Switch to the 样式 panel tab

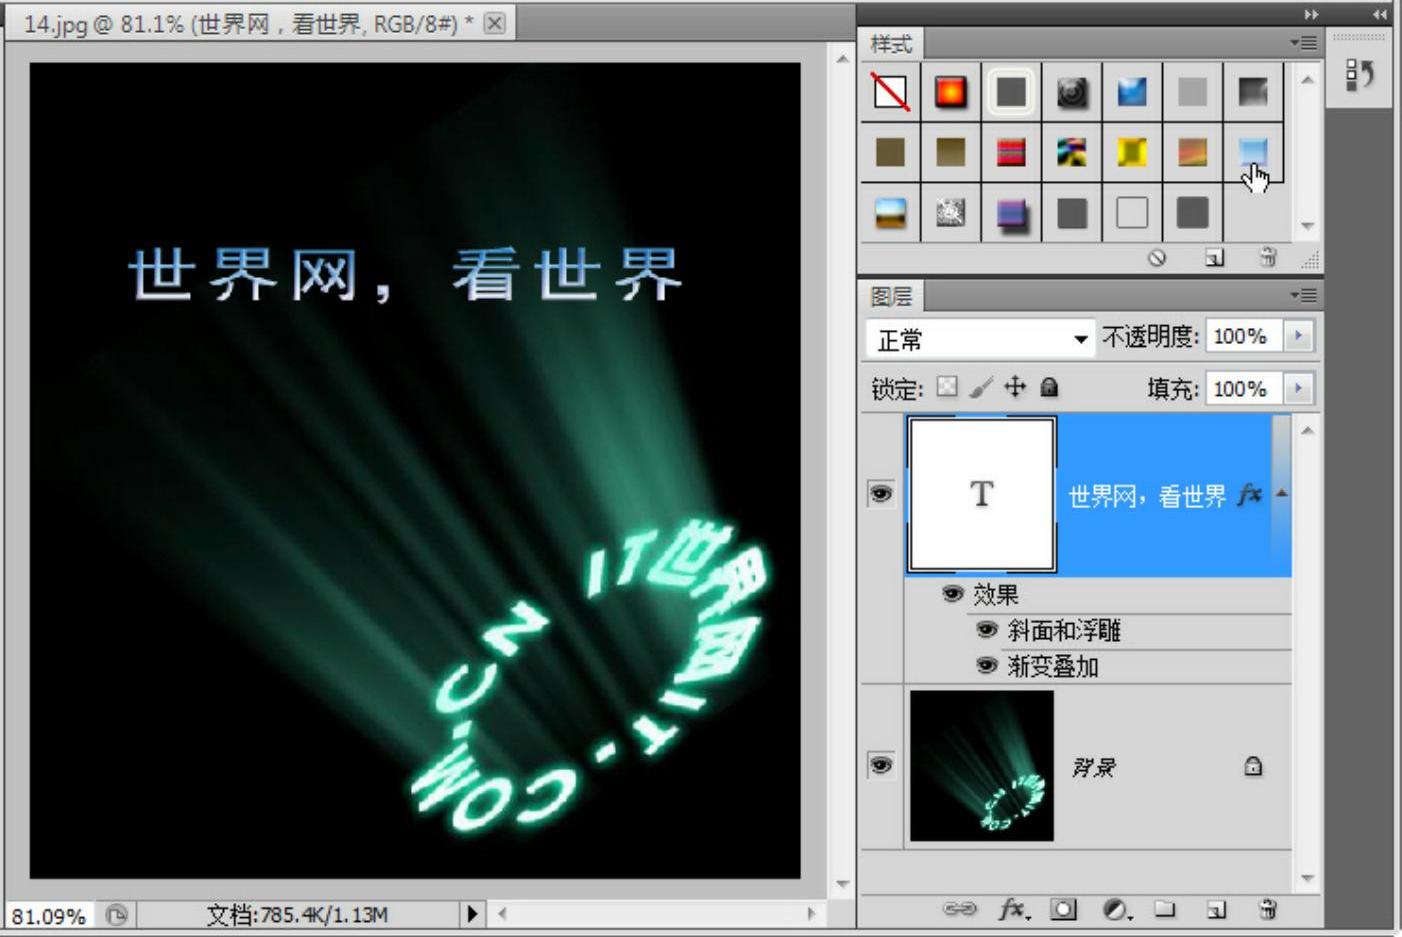click(x=890, y=44)
